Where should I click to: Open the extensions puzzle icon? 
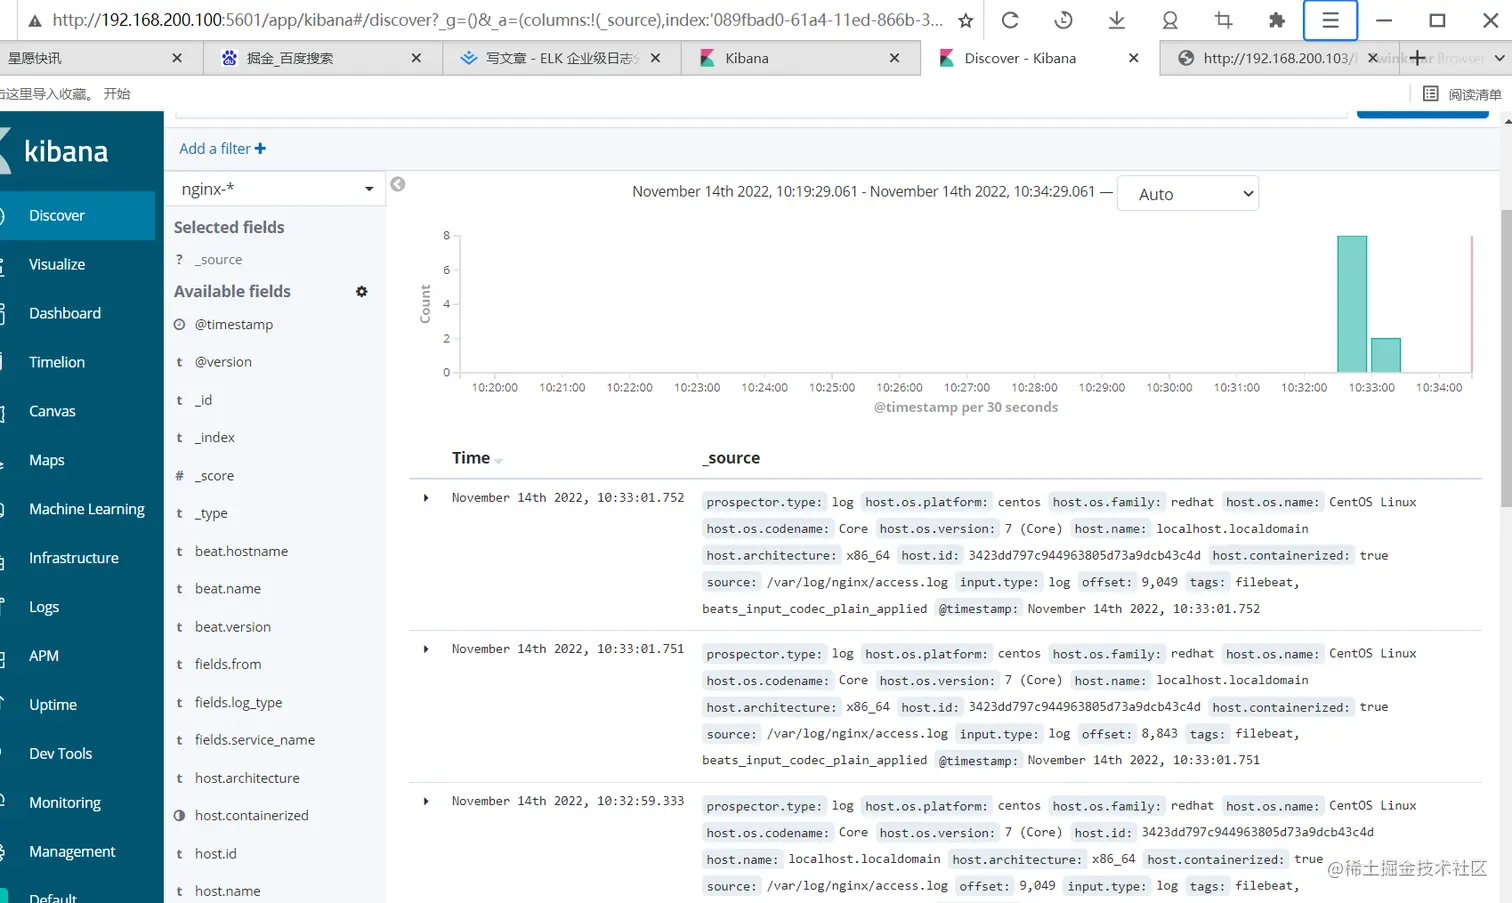[1276, 20]
